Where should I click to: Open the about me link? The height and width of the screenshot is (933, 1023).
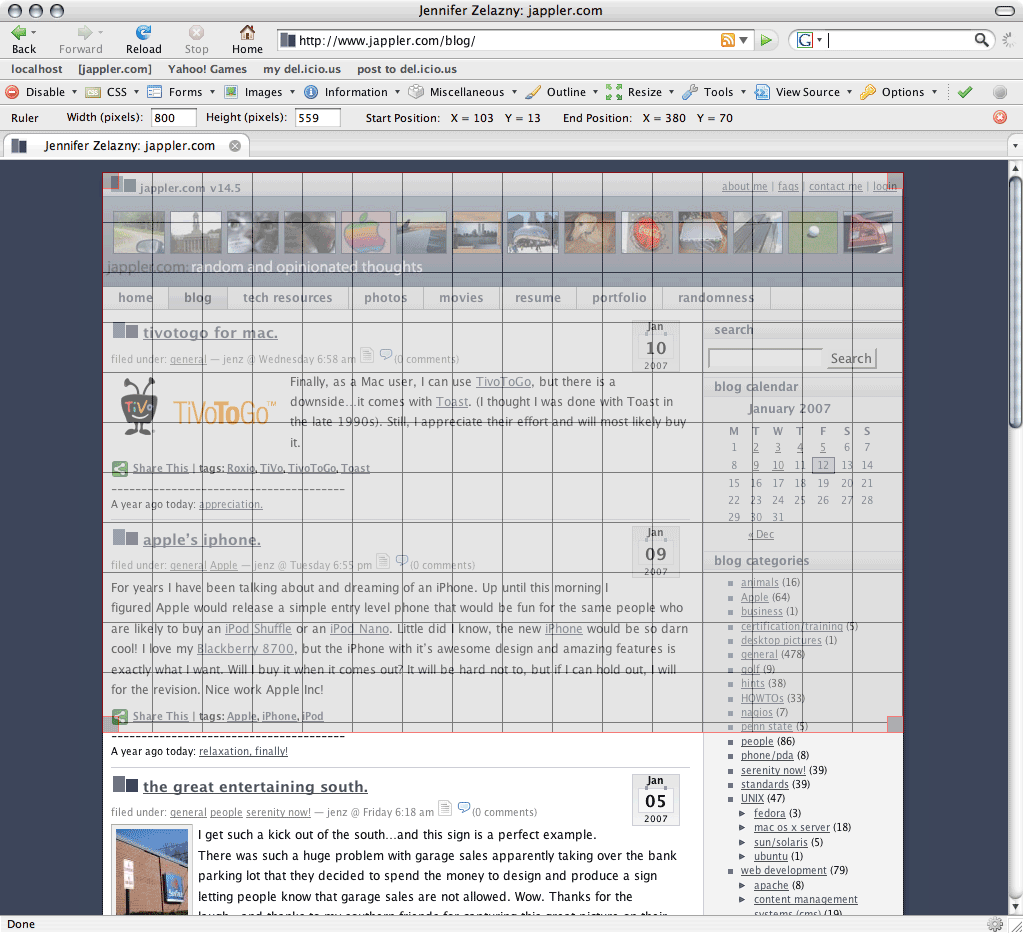pyautogui.click(x=744, y=187)
